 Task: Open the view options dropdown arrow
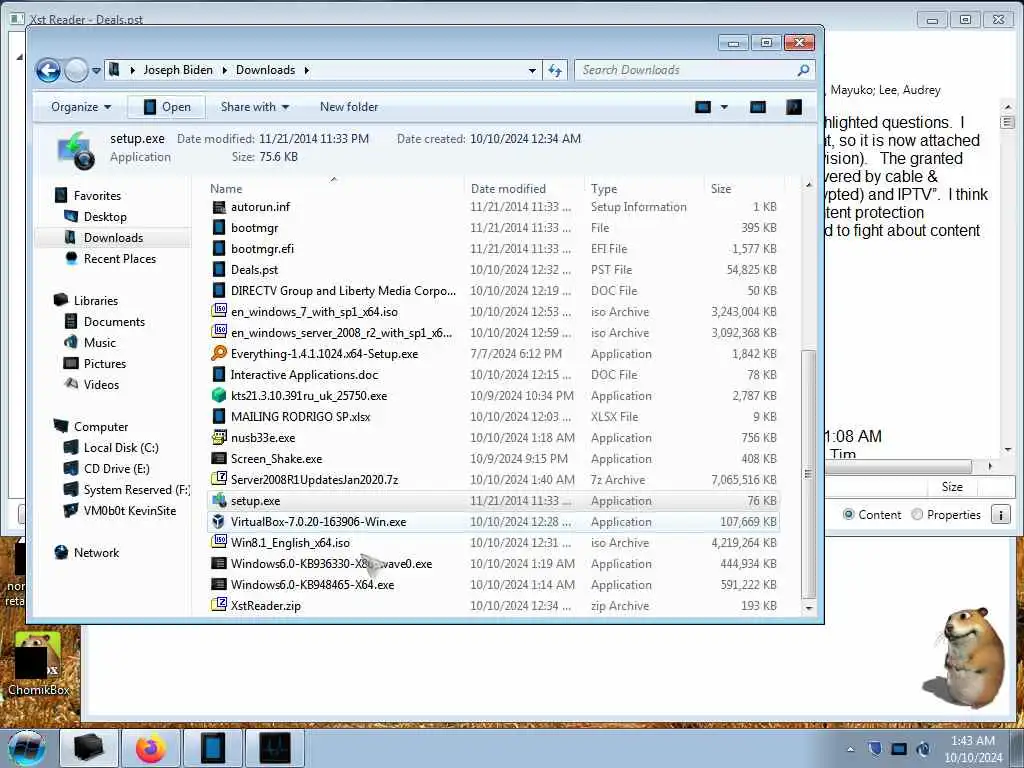(724, 106)
